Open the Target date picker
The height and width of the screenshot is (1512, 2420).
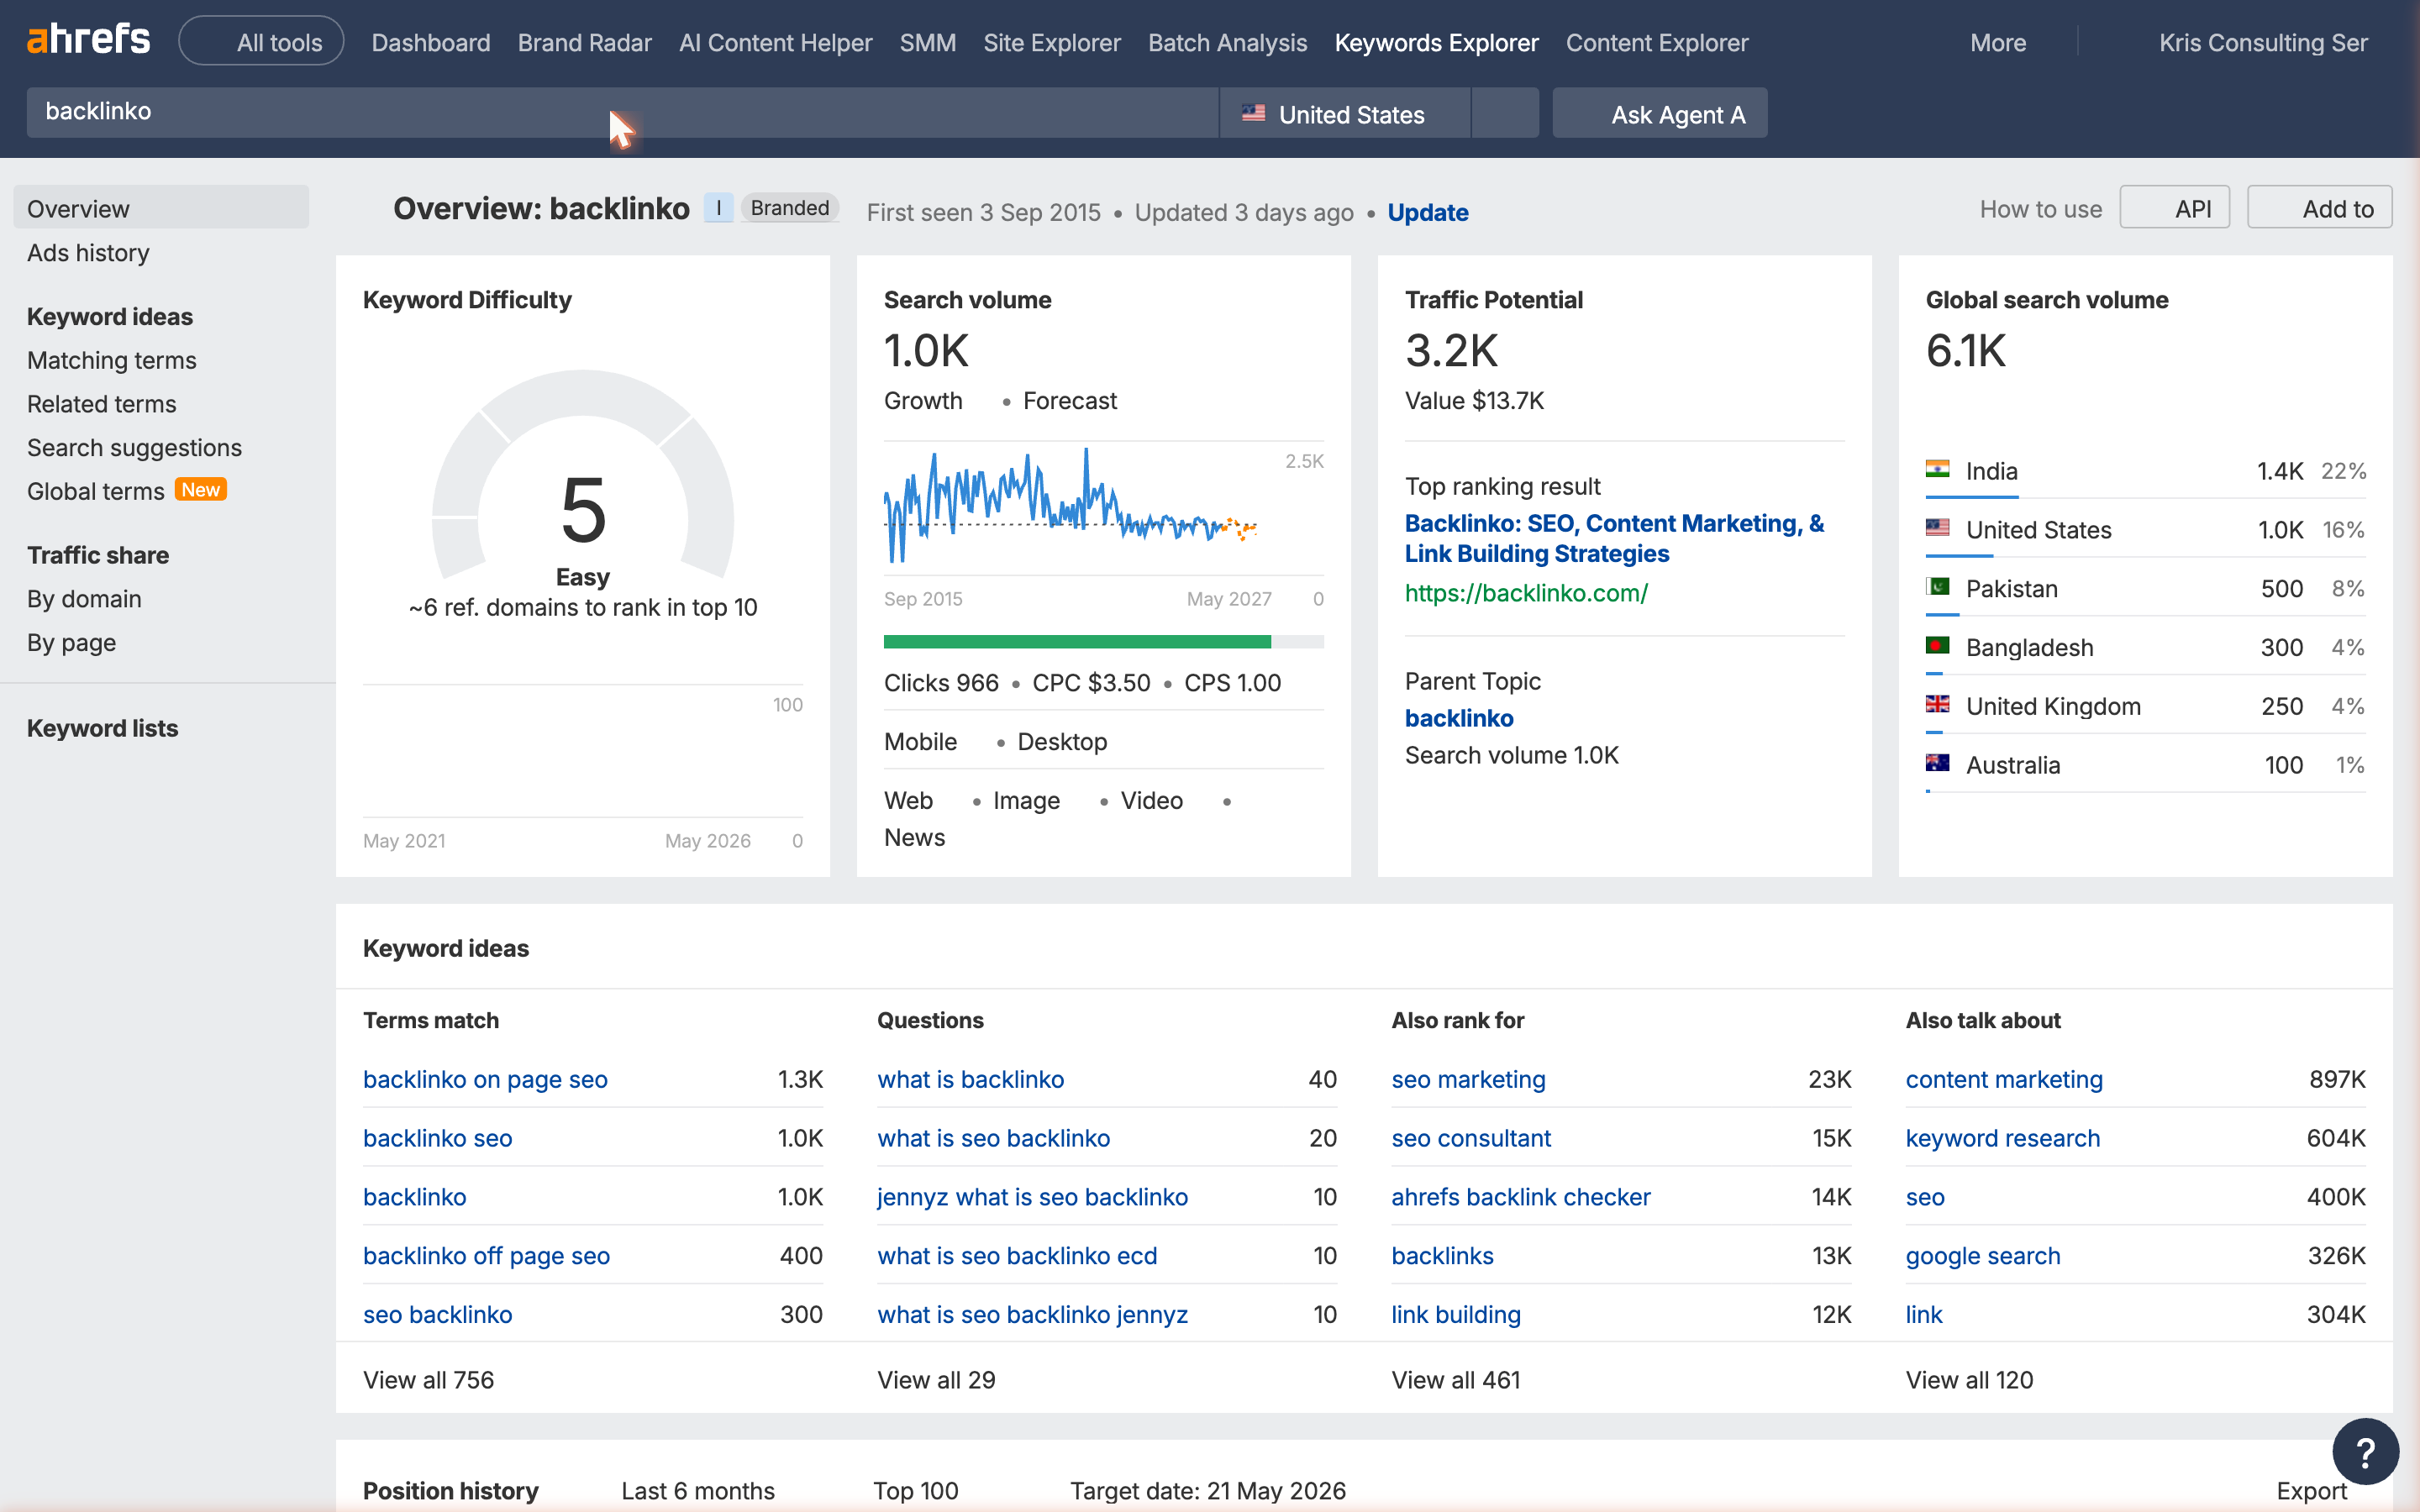pos(1207,1491)
